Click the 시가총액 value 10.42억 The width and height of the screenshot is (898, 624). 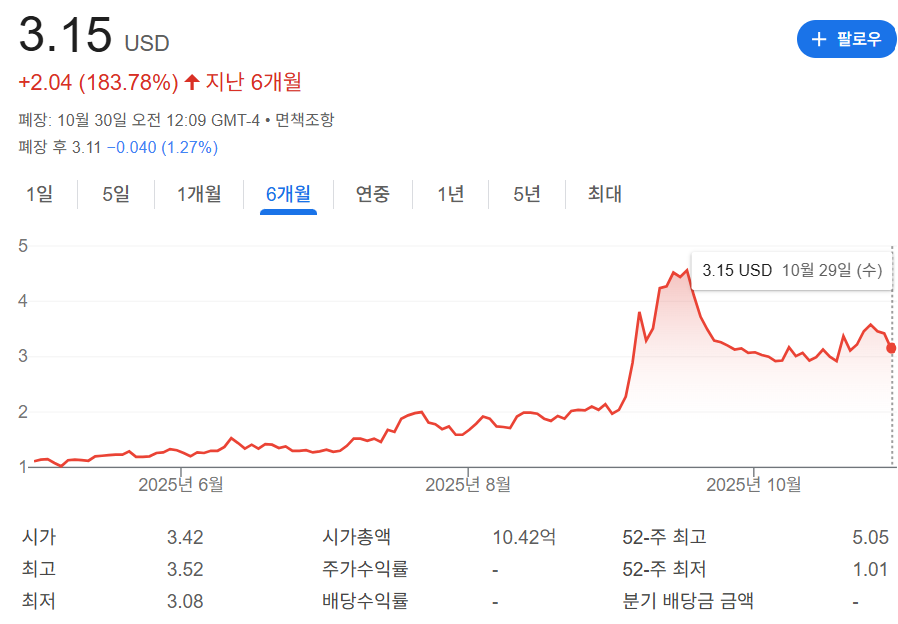click(x=524, y=537)
